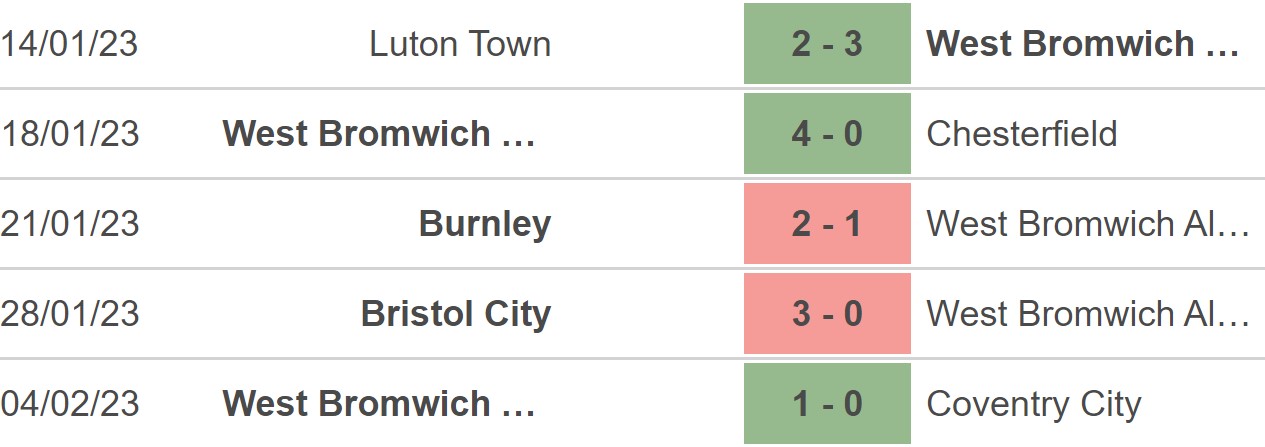Open the Chesterfield team link
The width and height of the screenshot is (1265, 447).
tap(1022, 134)
